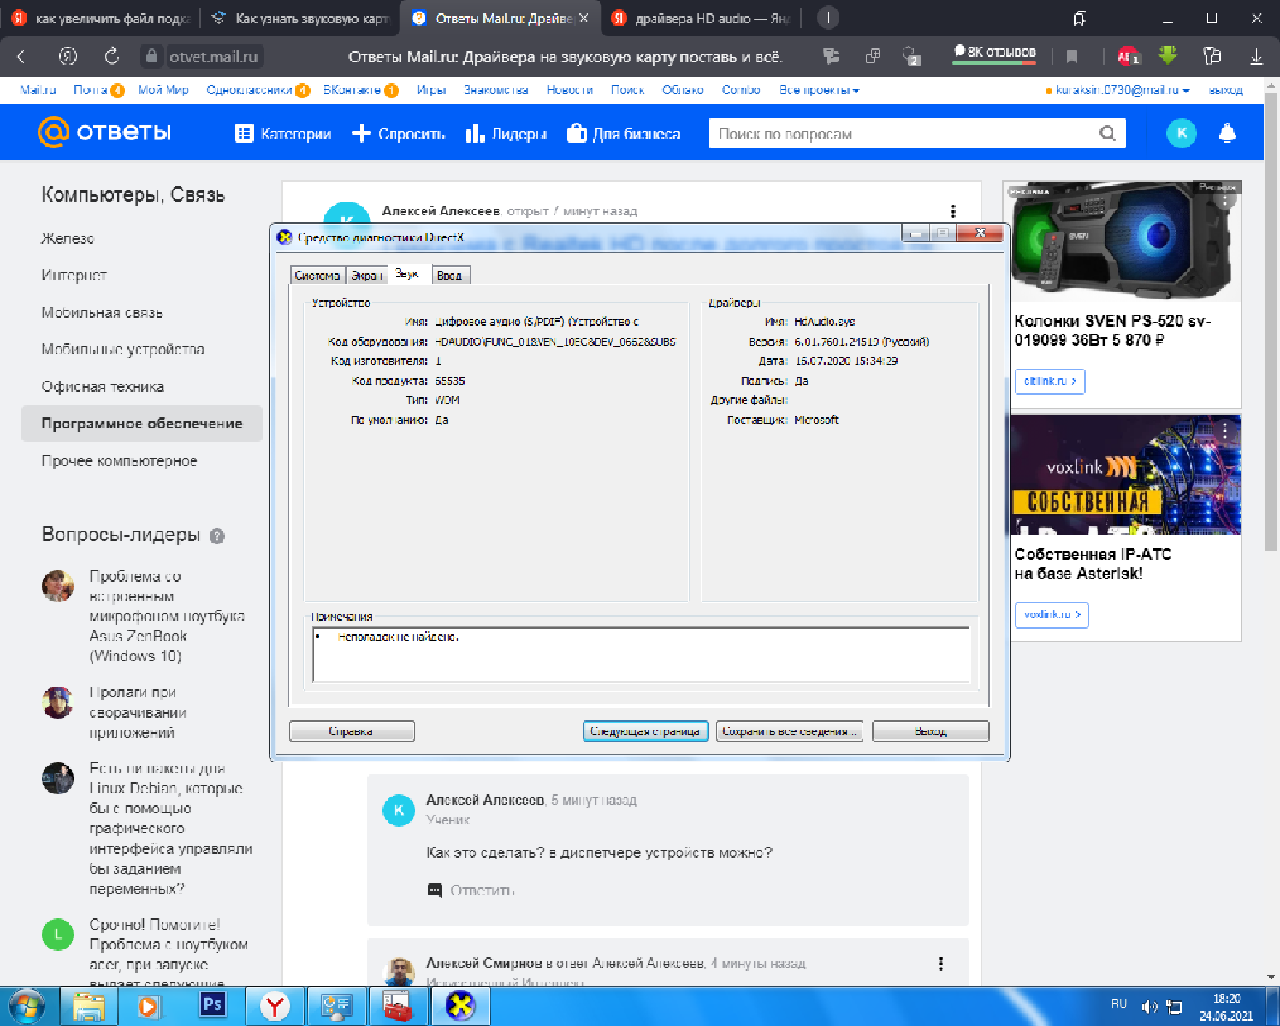Expand the 'Все проекты' dropdown

819,90
